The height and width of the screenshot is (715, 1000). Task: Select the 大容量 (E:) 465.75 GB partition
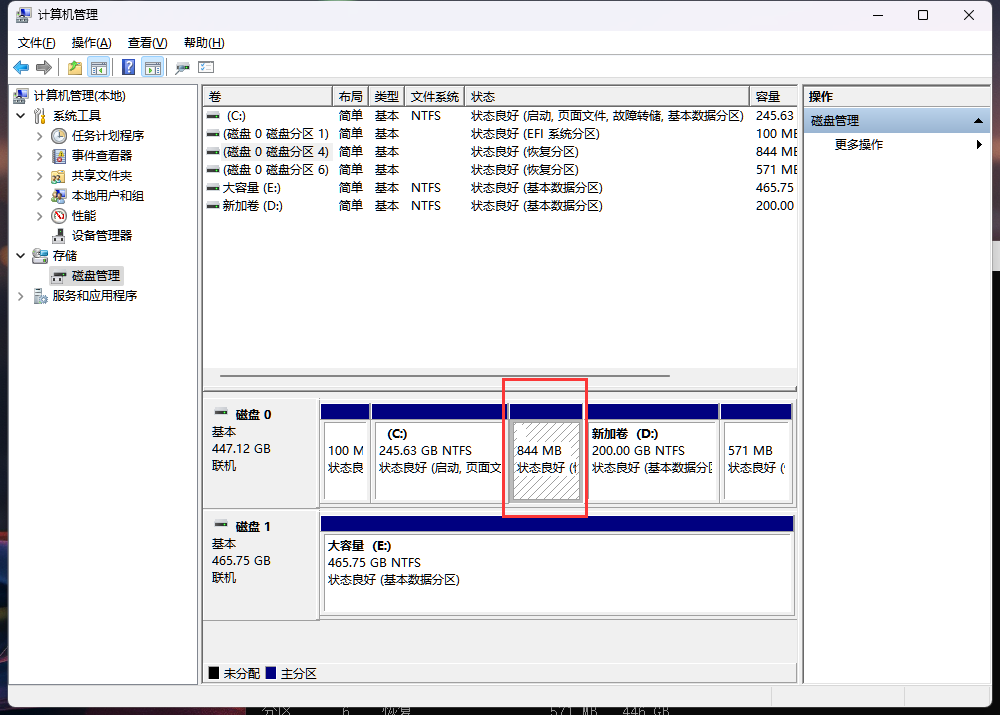(x=557, y=566)
